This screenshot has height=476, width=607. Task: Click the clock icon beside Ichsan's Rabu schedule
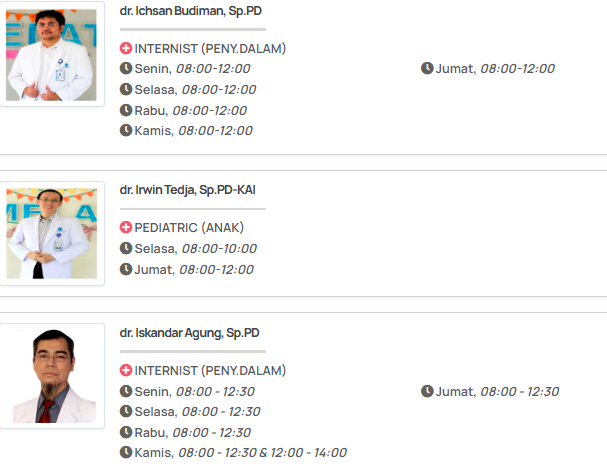[x=126, y=110]
